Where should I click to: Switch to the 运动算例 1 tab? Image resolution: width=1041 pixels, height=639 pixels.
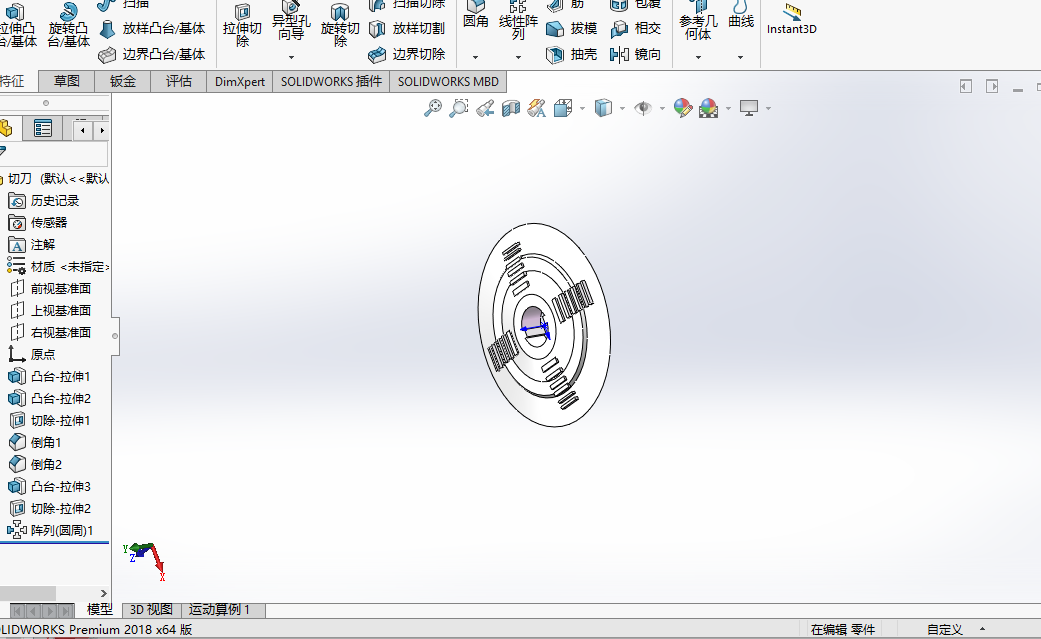tap(219, 610)
